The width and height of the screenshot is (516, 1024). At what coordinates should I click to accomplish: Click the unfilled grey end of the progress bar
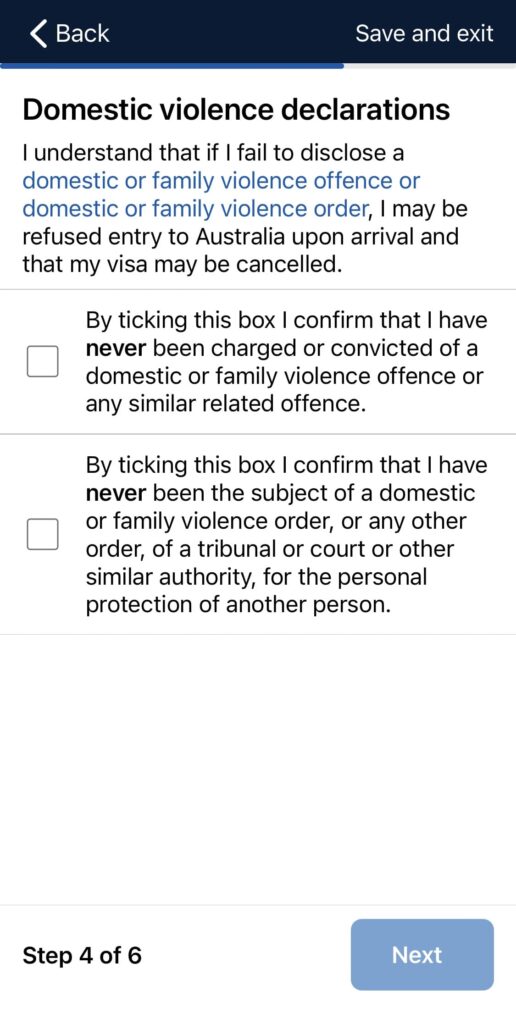pyautogui.click(x=430, y=65)
